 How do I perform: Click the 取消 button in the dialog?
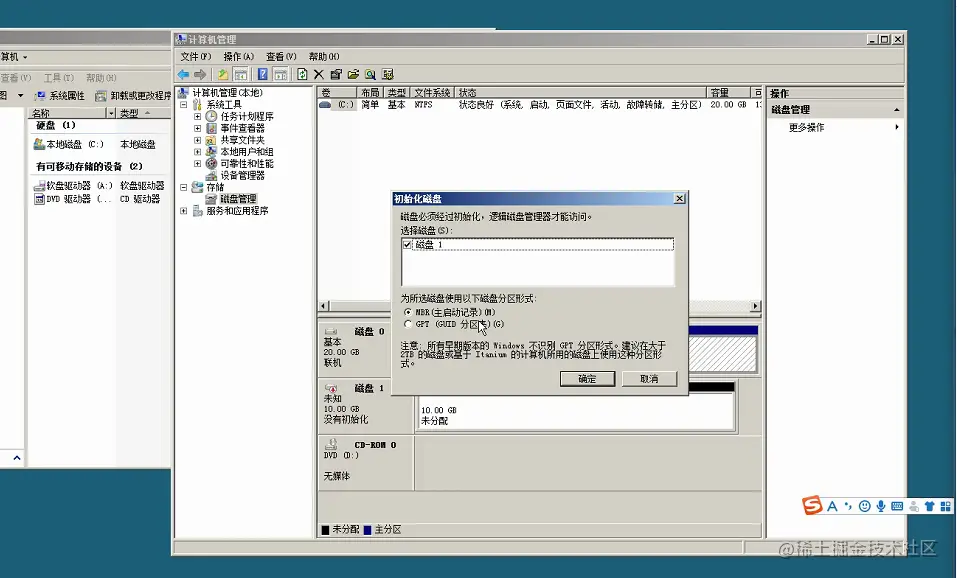click(649, 379)
